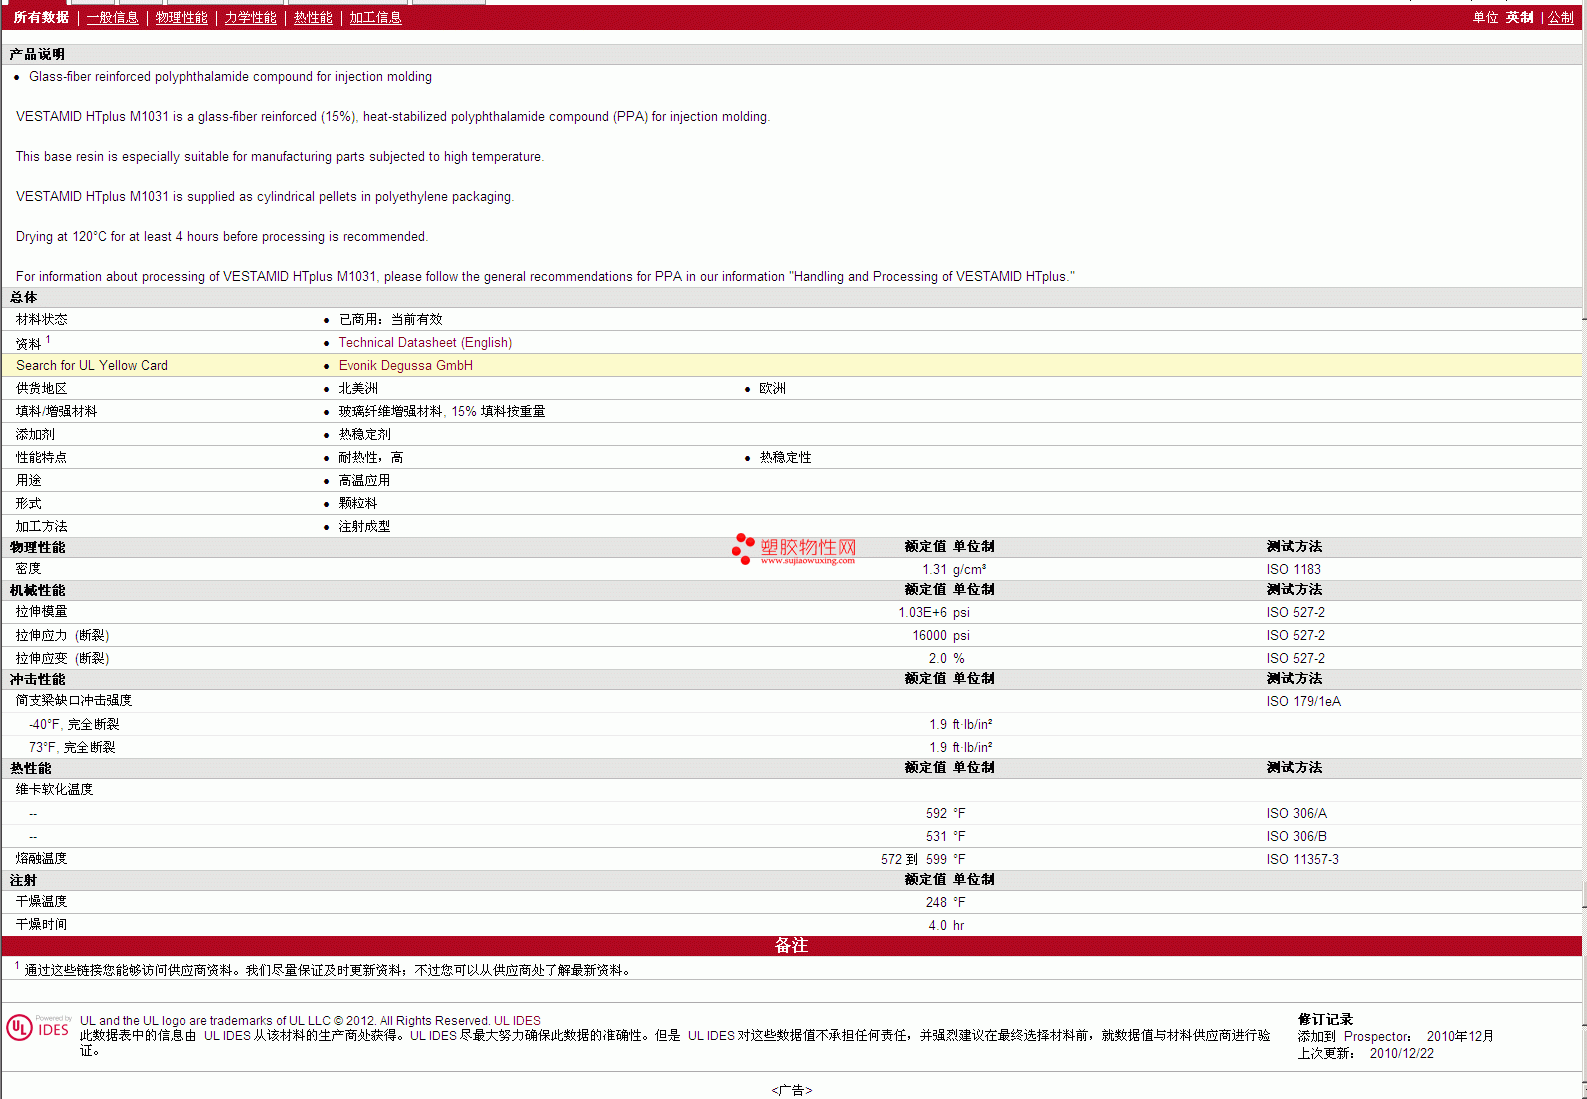This screenshot has width=1587, height=1099.
Task: Select the 已商用：当前有效 value
Action: [x=390, y=320]
